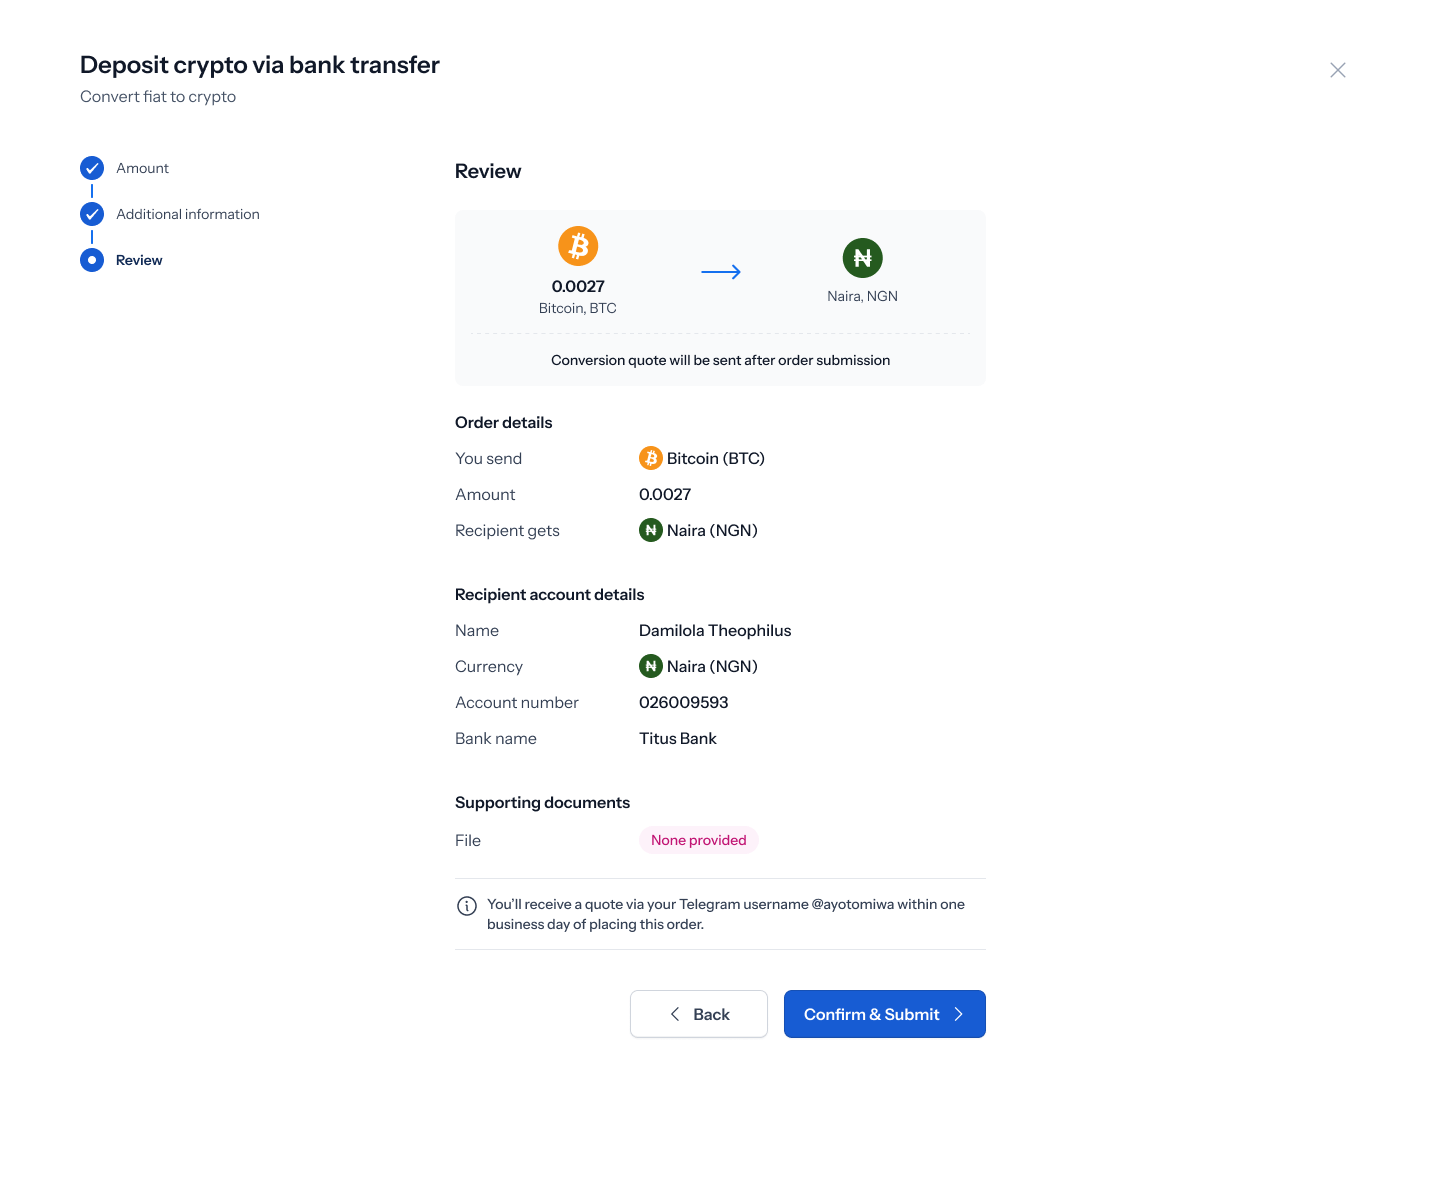
Task: Click the Convert fiat to crypto subtitle
Action: [x=158, y=96]
